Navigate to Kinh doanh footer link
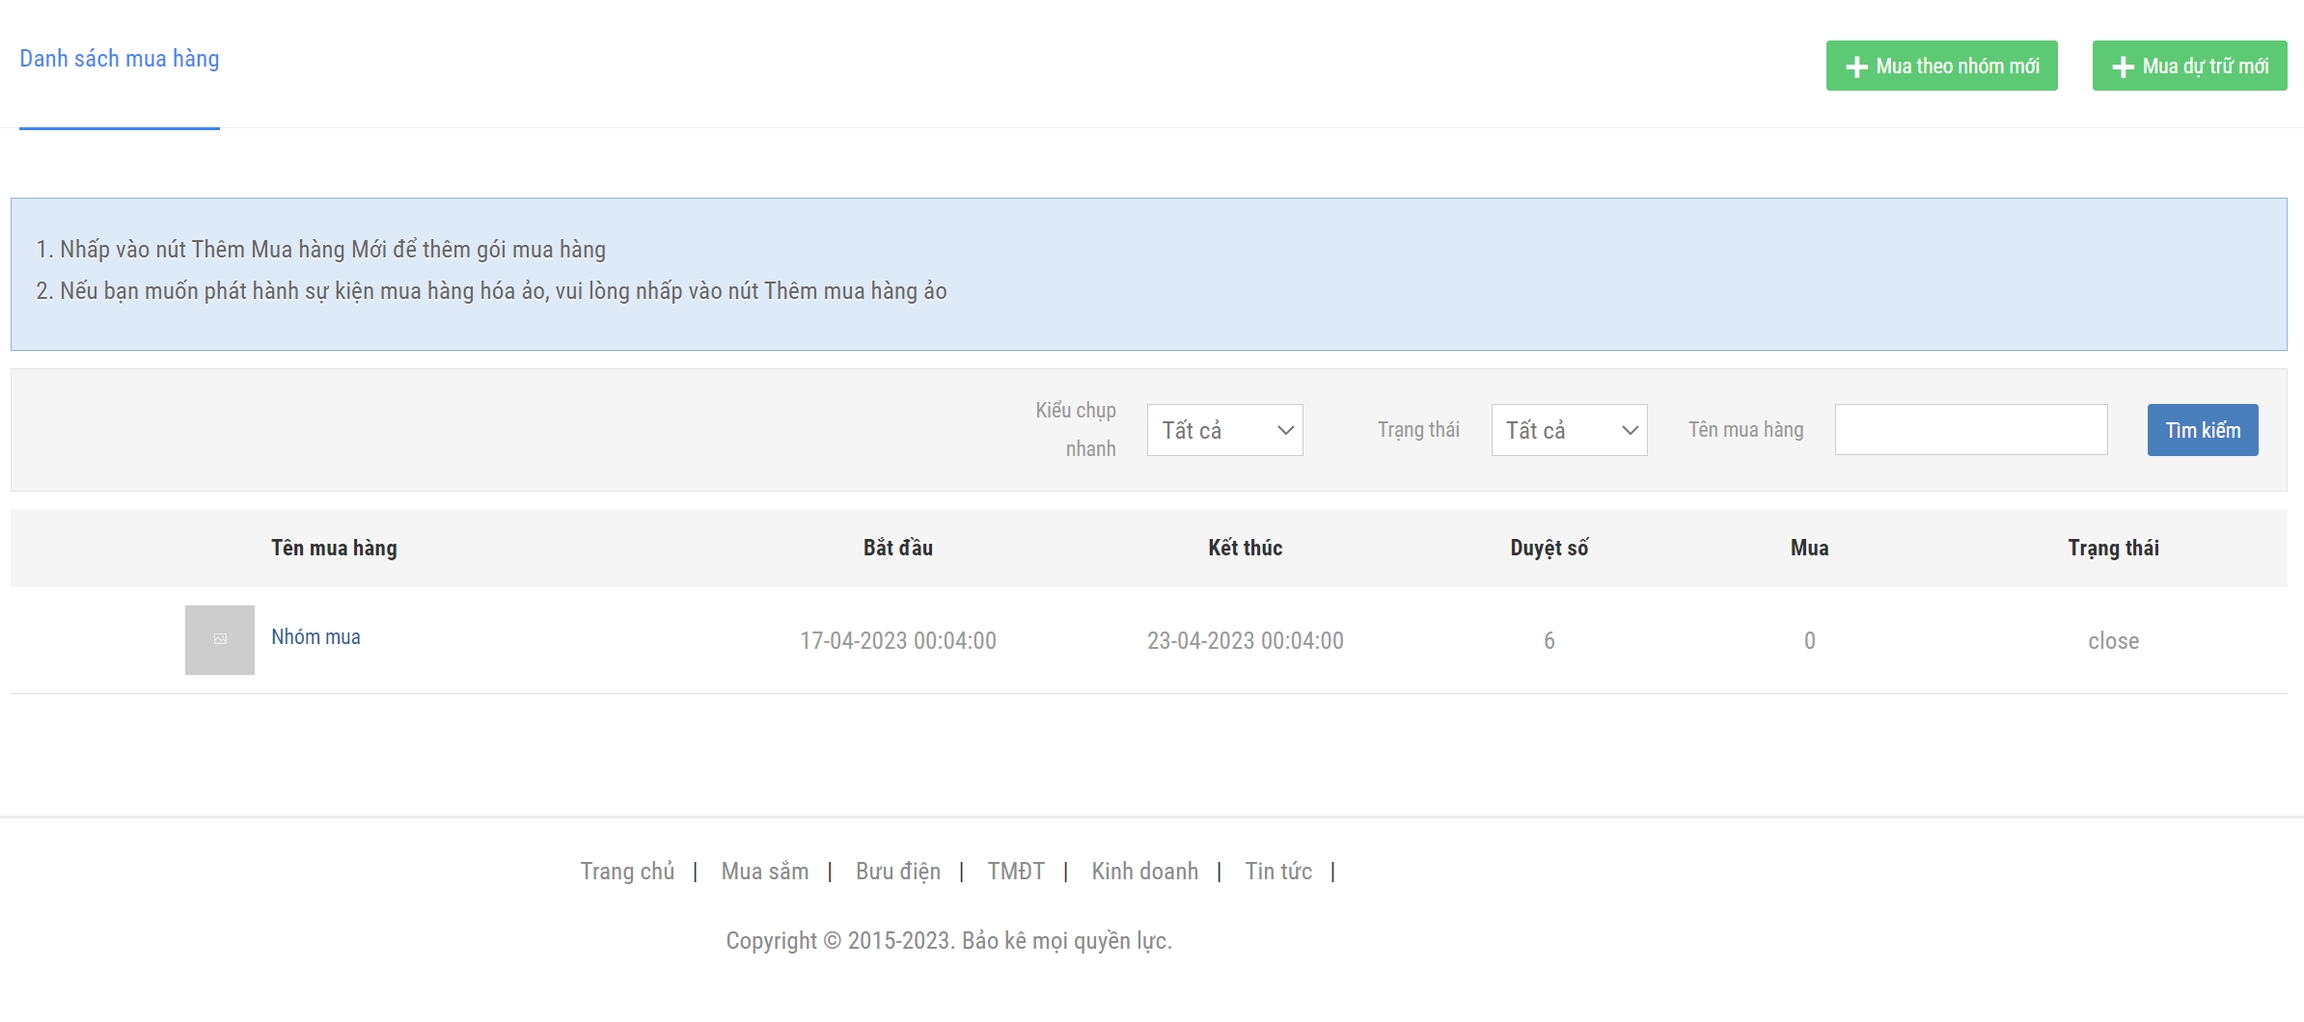 pyautogui.click(x=1144, y=871)
